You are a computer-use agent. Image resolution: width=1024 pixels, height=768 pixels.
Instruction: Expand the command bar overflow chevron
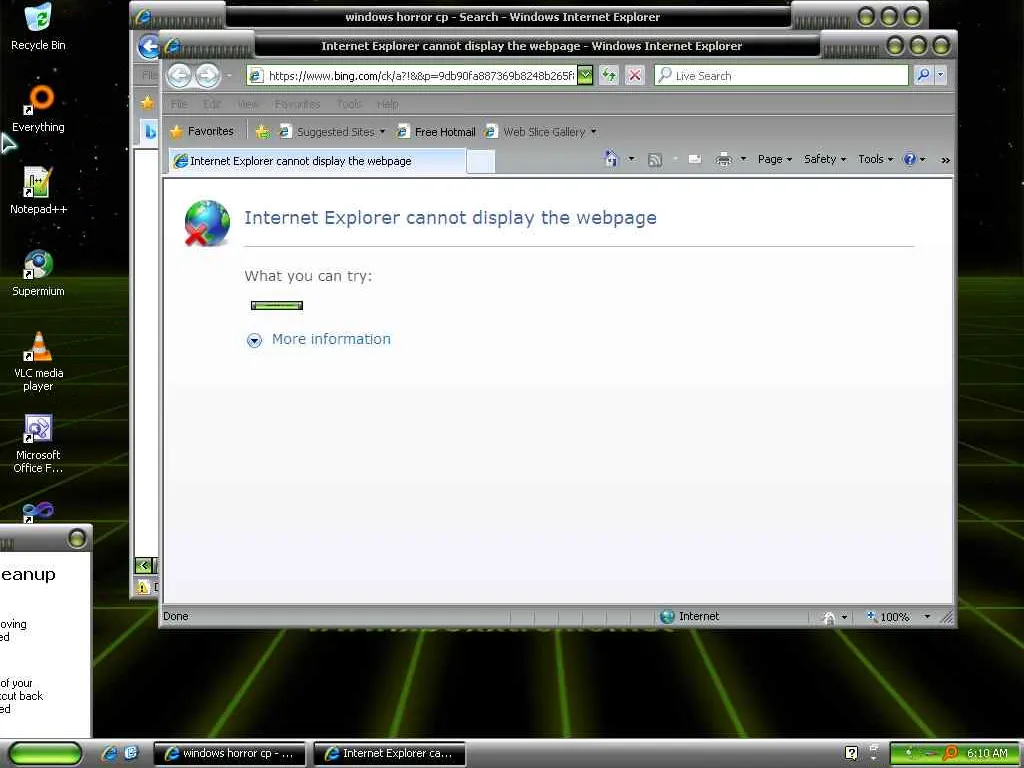[945, 160]
